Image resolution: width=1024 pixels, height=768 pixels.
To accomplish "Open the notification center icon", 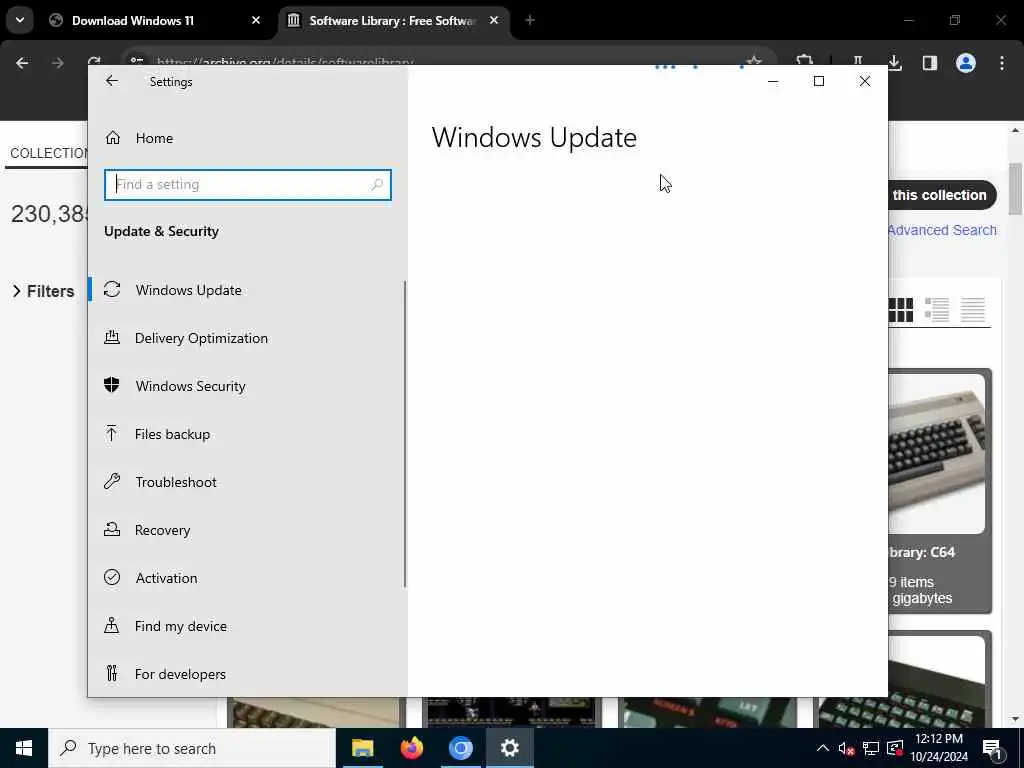I will (x=992, y=749).
